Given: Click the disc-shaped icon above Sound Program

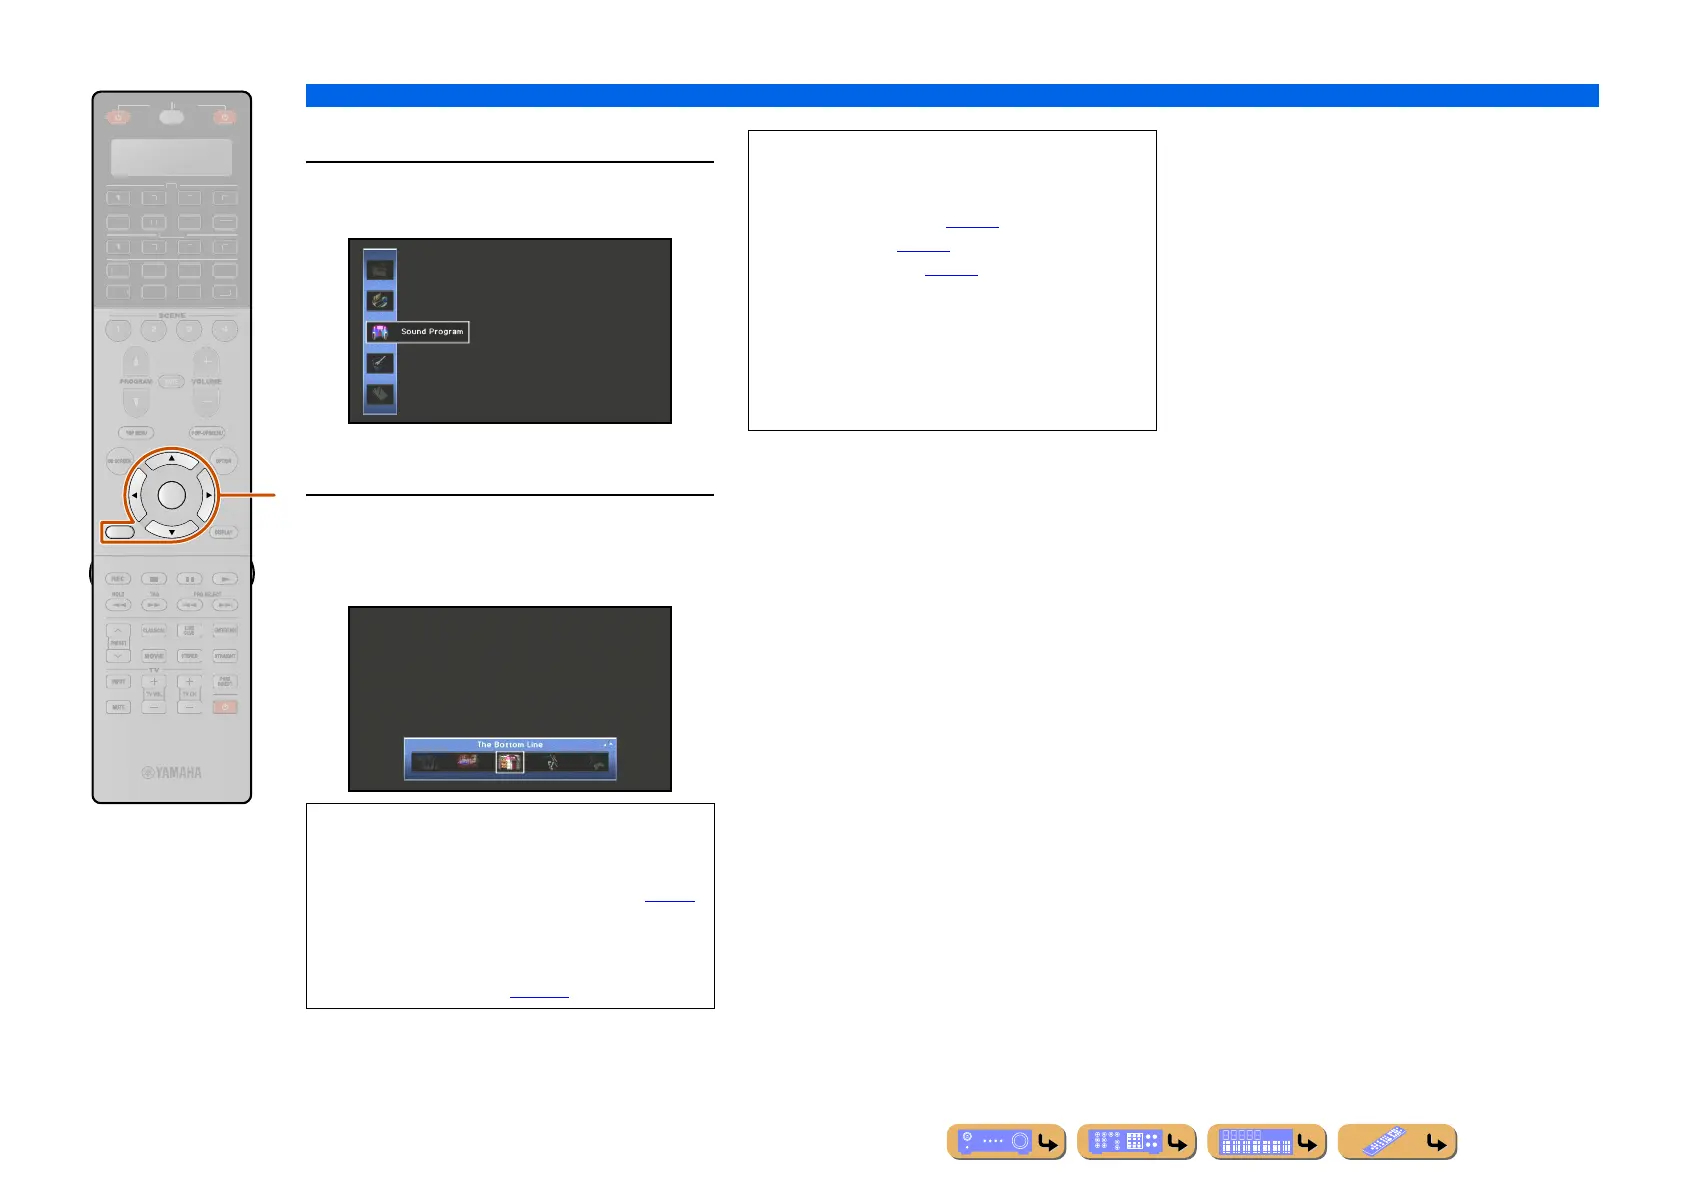Looking at the screenshot, I should click(x=380, y=300).
